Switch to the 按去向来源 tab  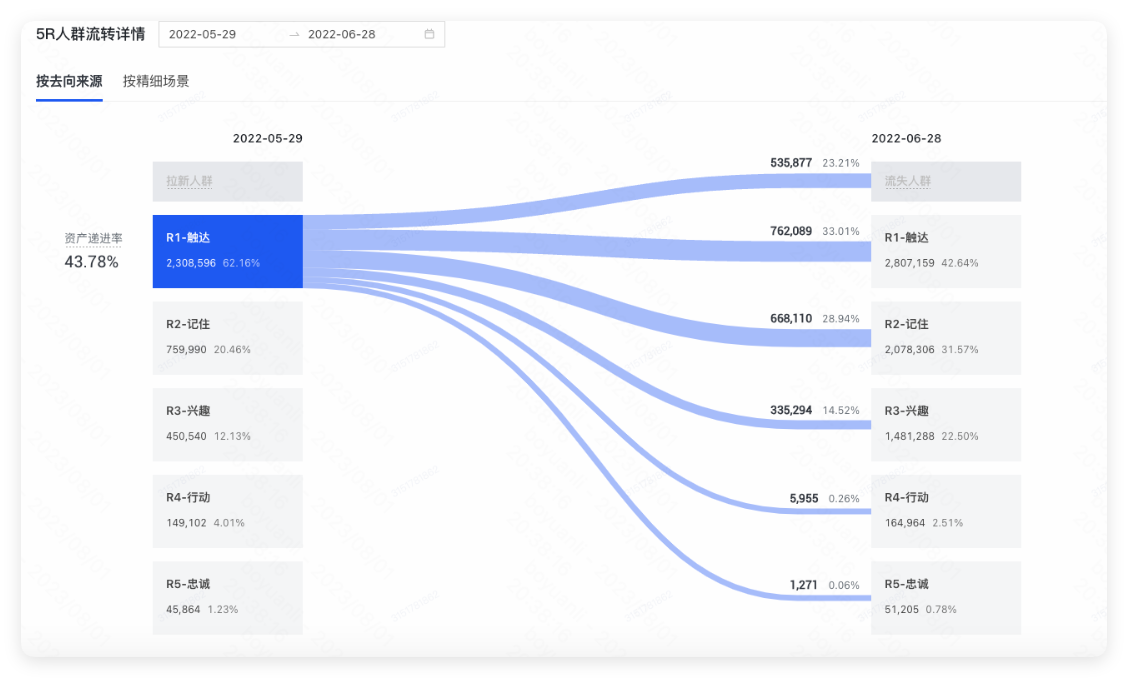[x=69, y=81]
